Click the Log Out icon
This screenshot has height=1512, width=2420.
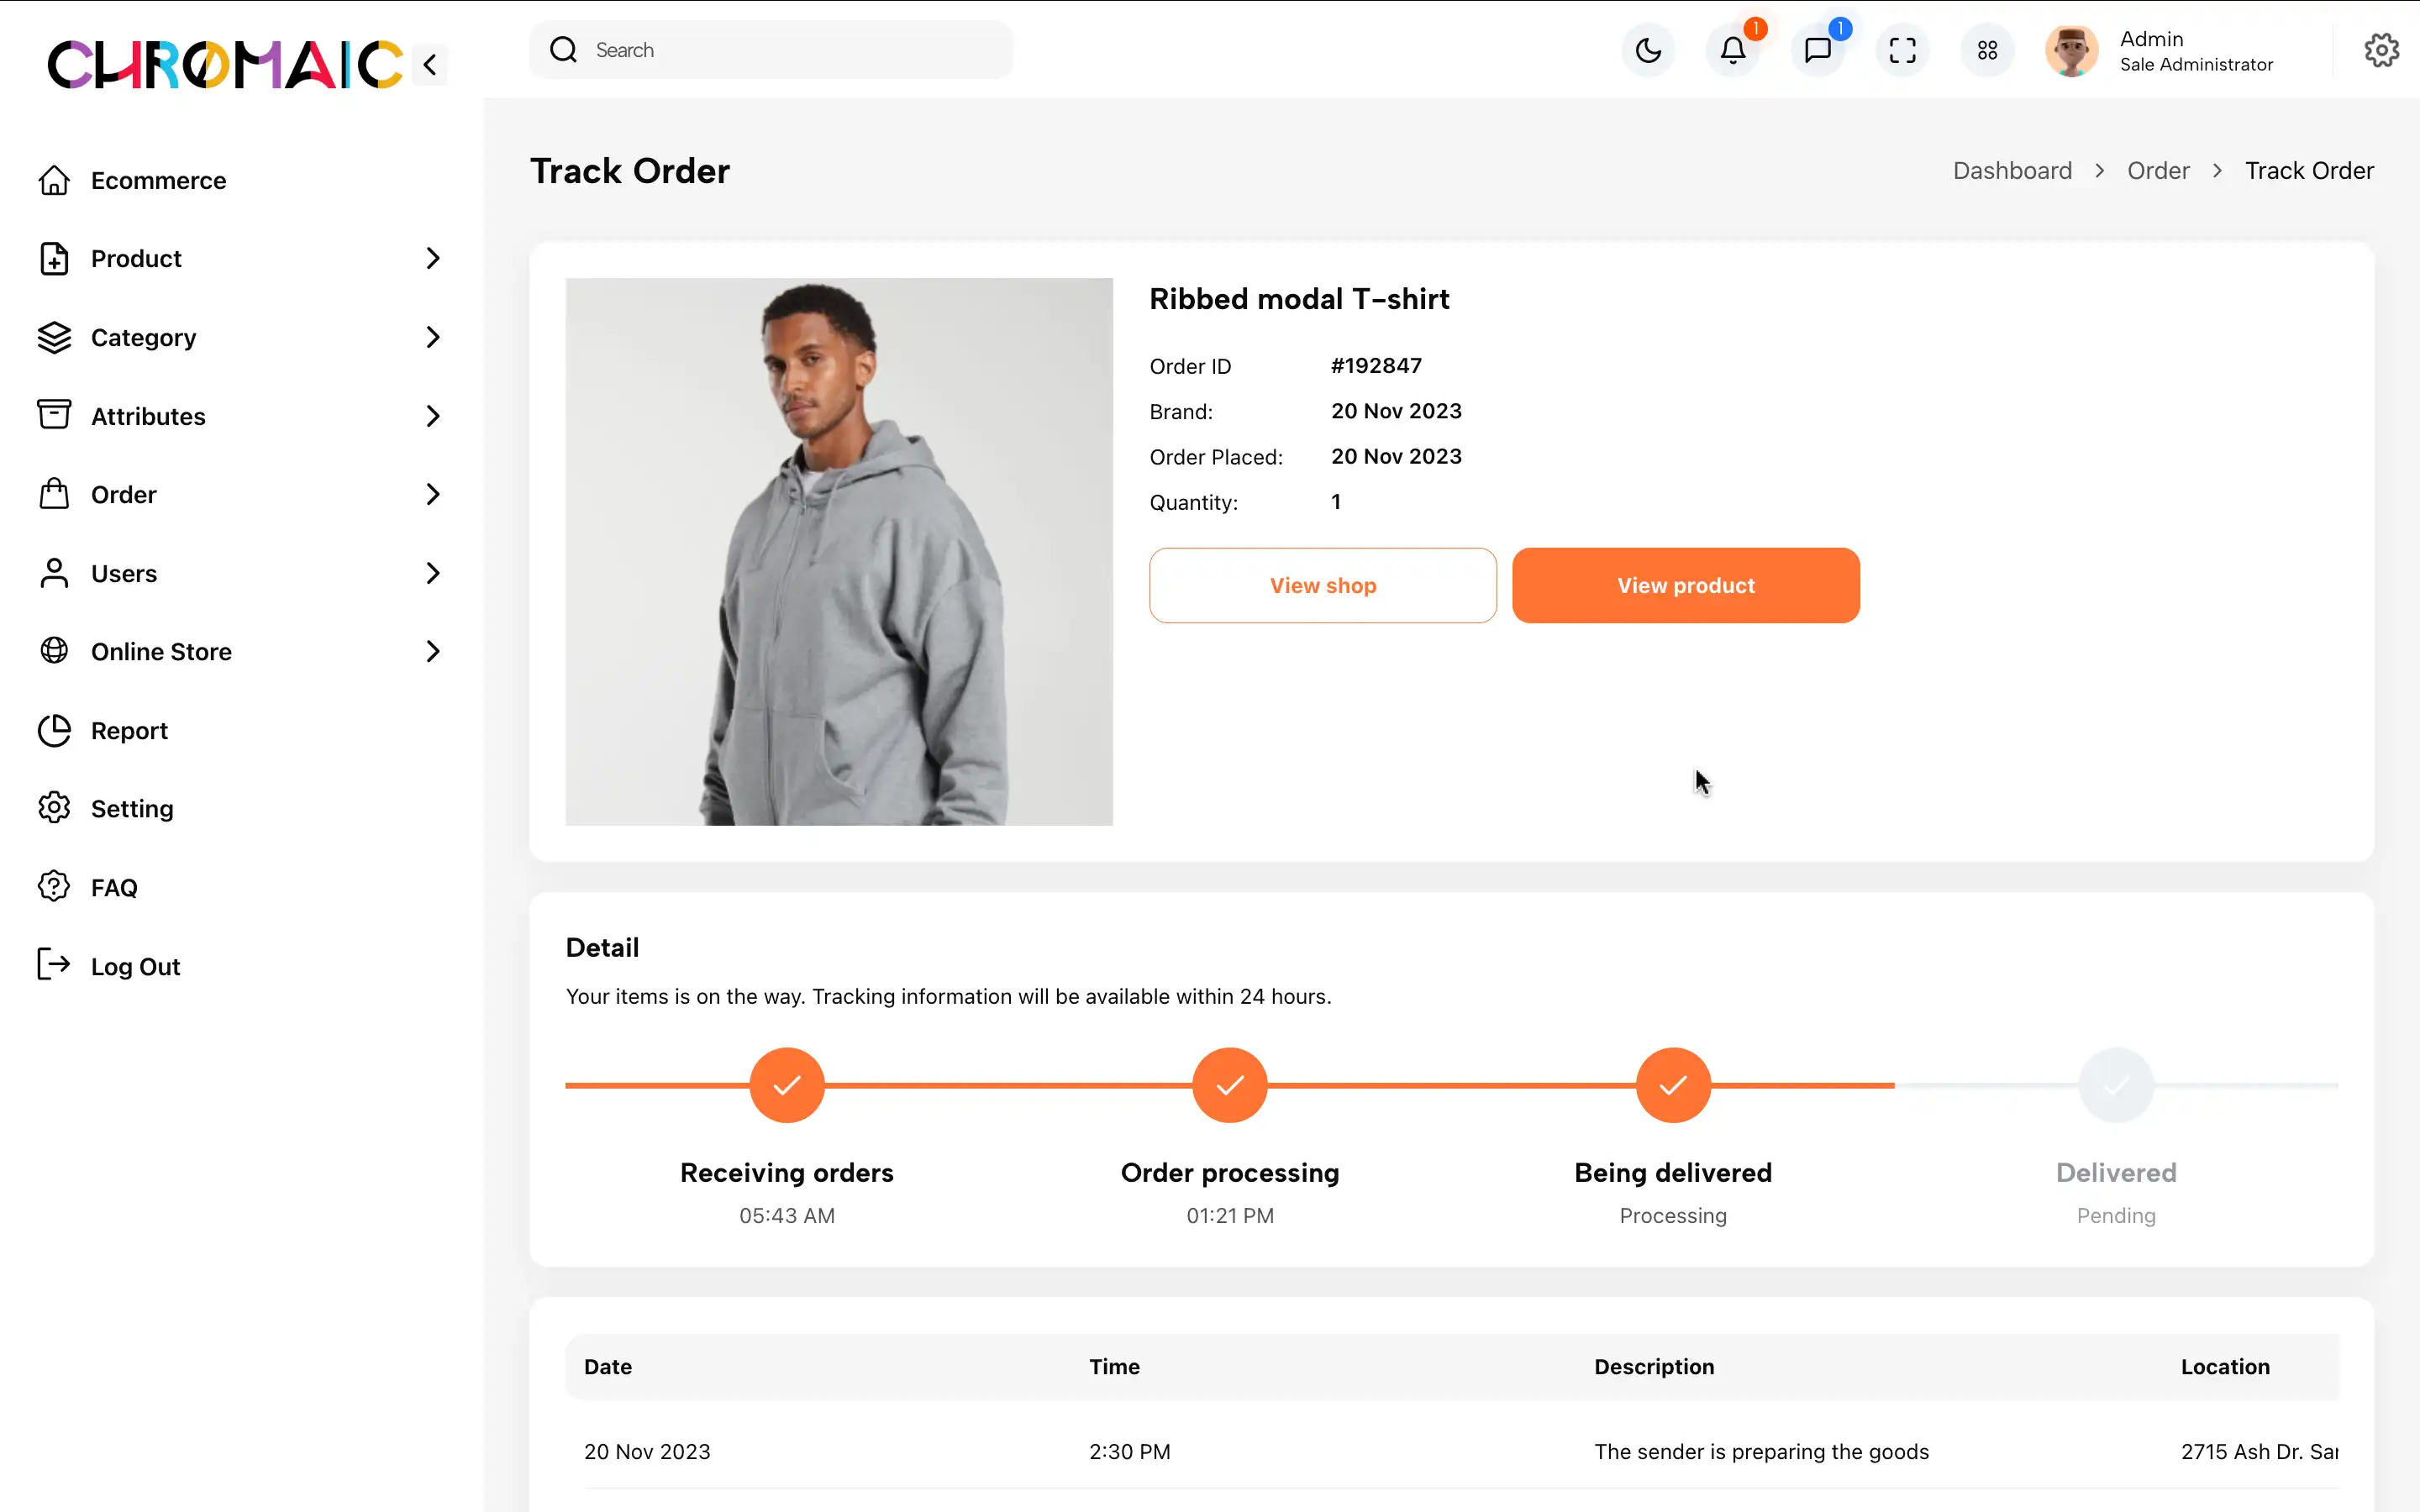tap(54, 965)
